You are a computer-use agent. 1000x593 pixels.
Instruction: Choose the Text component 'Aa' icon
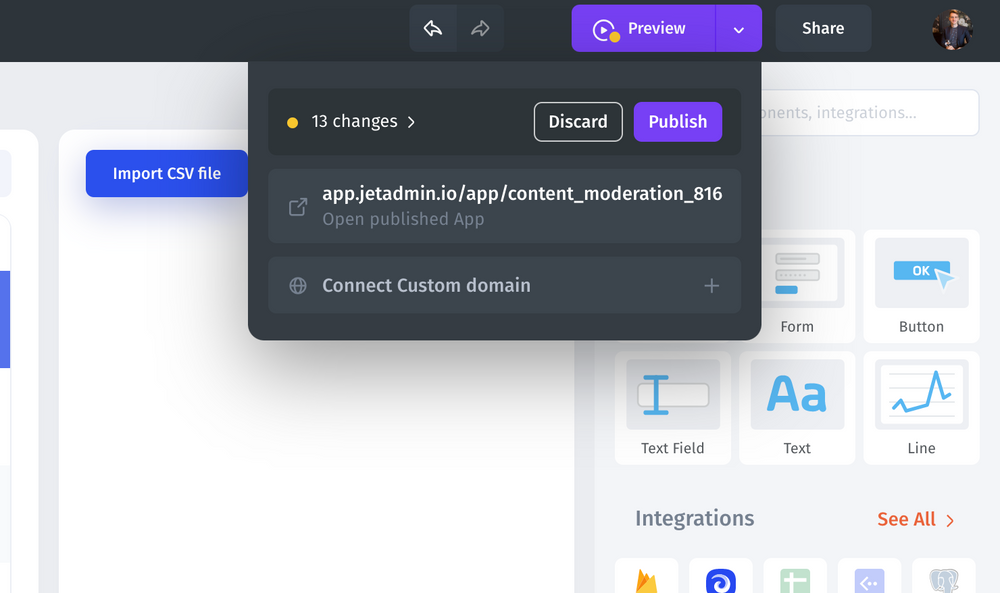pos(796,394)
